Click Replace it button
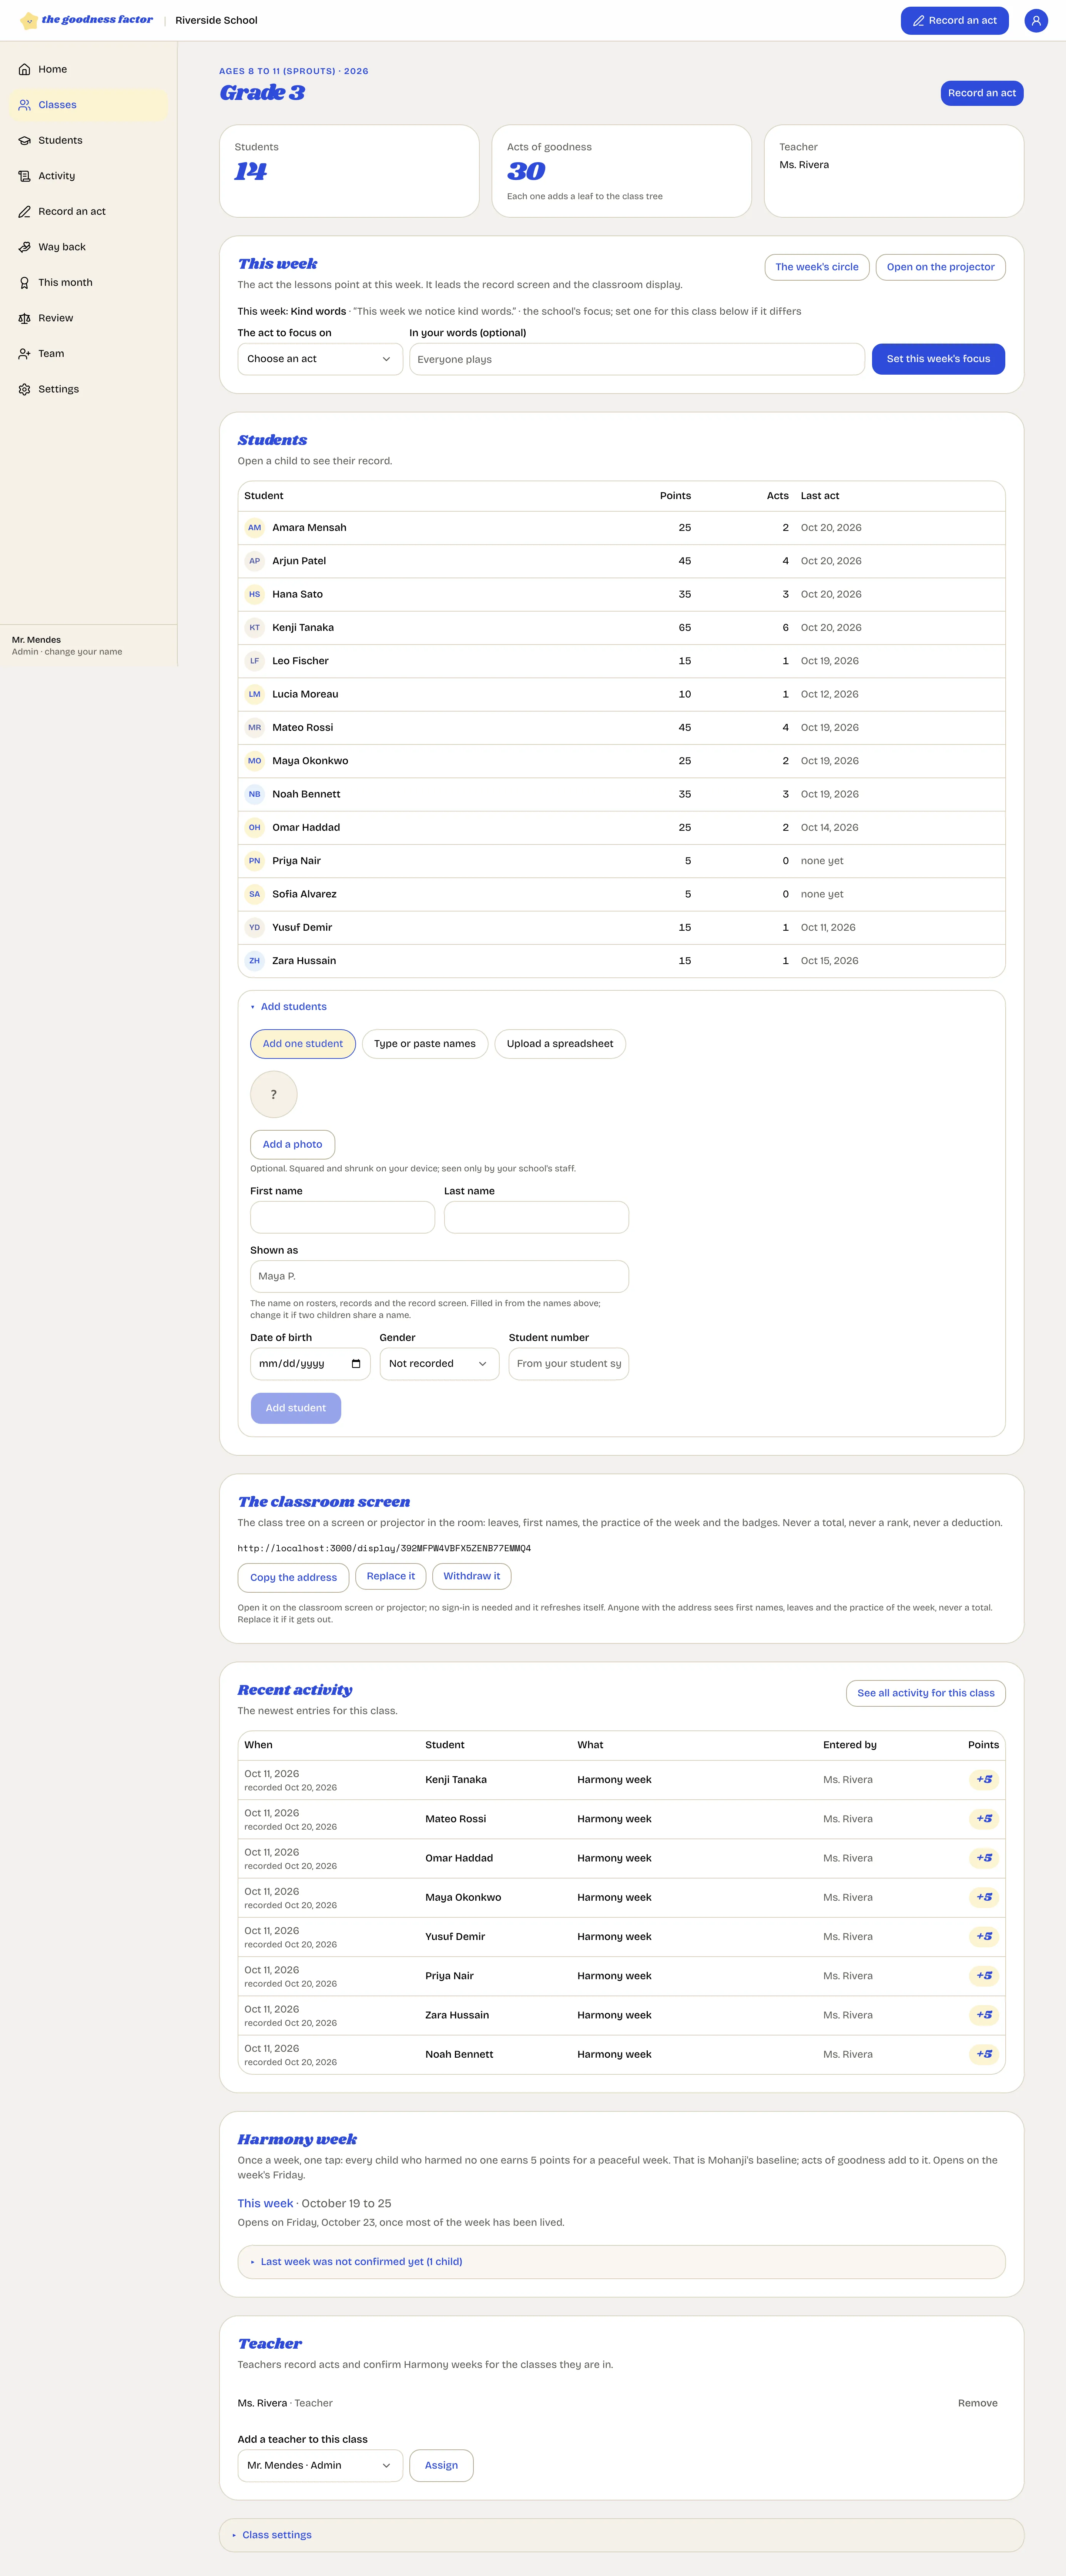 pyautogui.click(x=391, y=1576)
